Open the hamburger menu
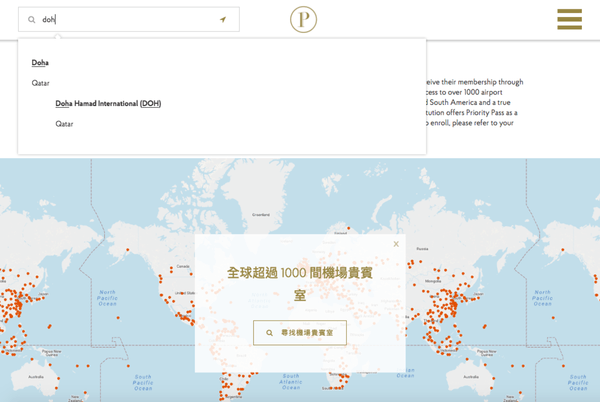Image resolution: width=600 pixels, height=402 pixels. [x=569, y=20]
